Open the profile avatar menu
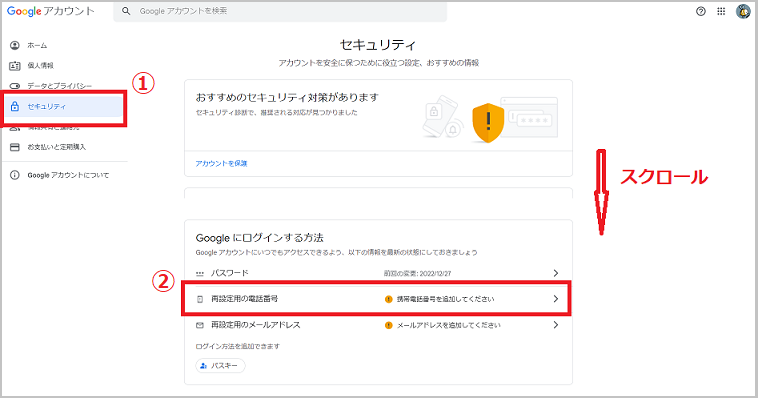 click(743, 11)
